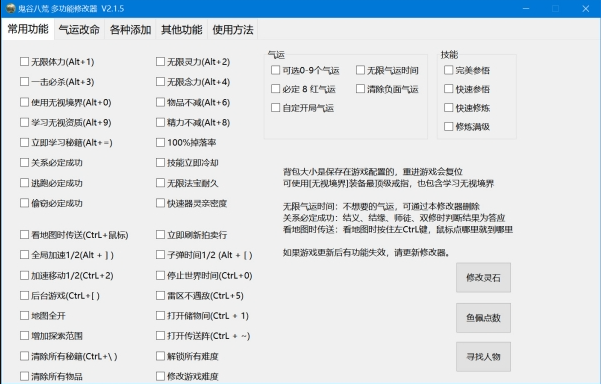Enable 完美参悟 skill option
The width and height of the screenshot is (601, 384).
coord(448,70)
